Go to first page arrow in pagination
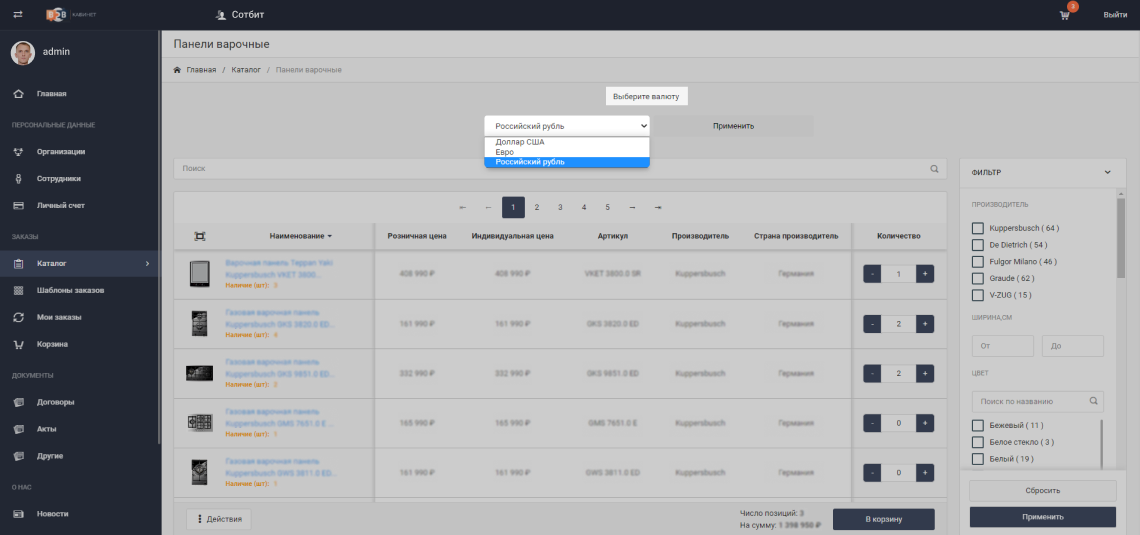 pyautogui.click(x=462, y=207)
